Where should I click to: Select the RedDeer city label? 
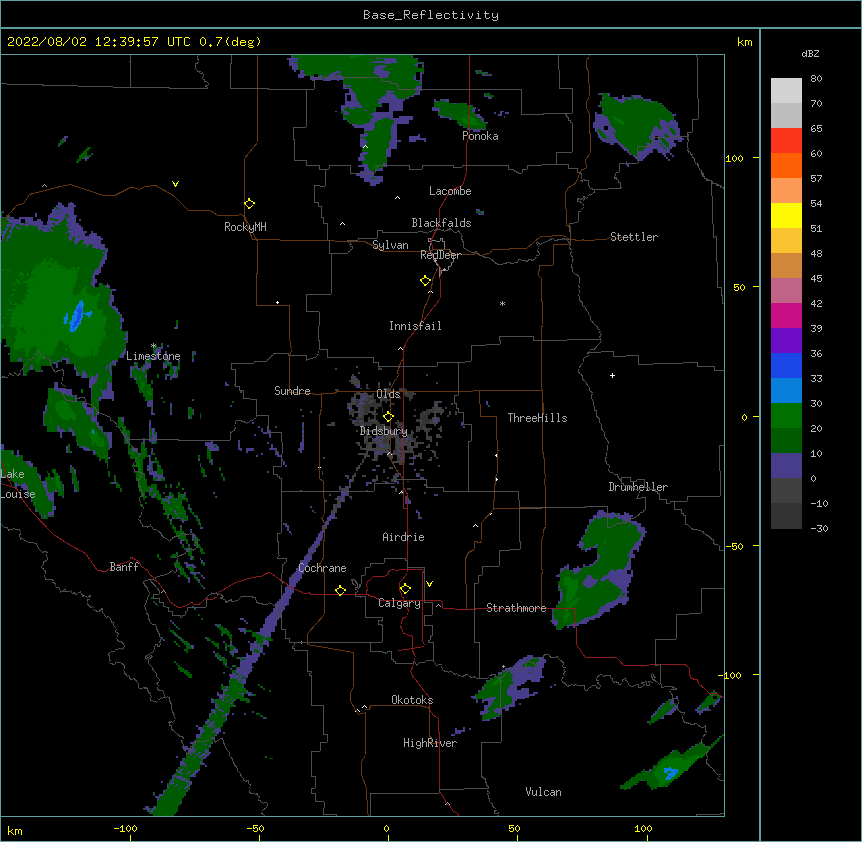[x=440, y=255]
